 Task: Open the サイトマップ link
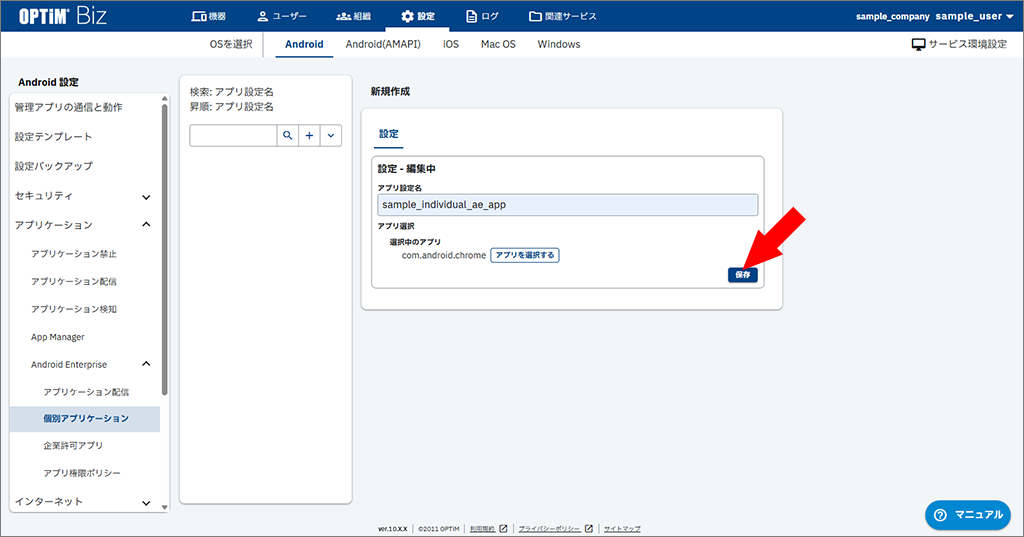(622, 529)
